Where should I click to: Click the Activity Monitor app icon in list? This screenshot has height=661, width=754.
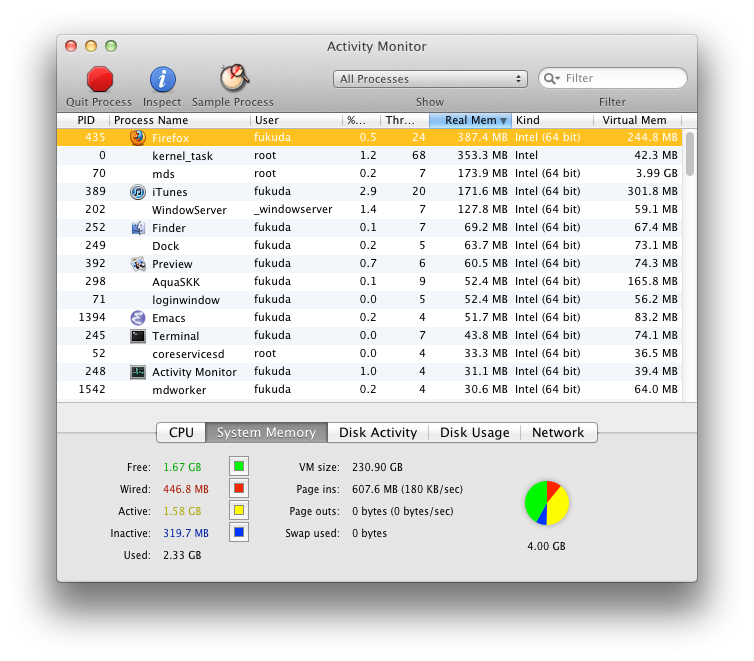[x=138, y=372]
